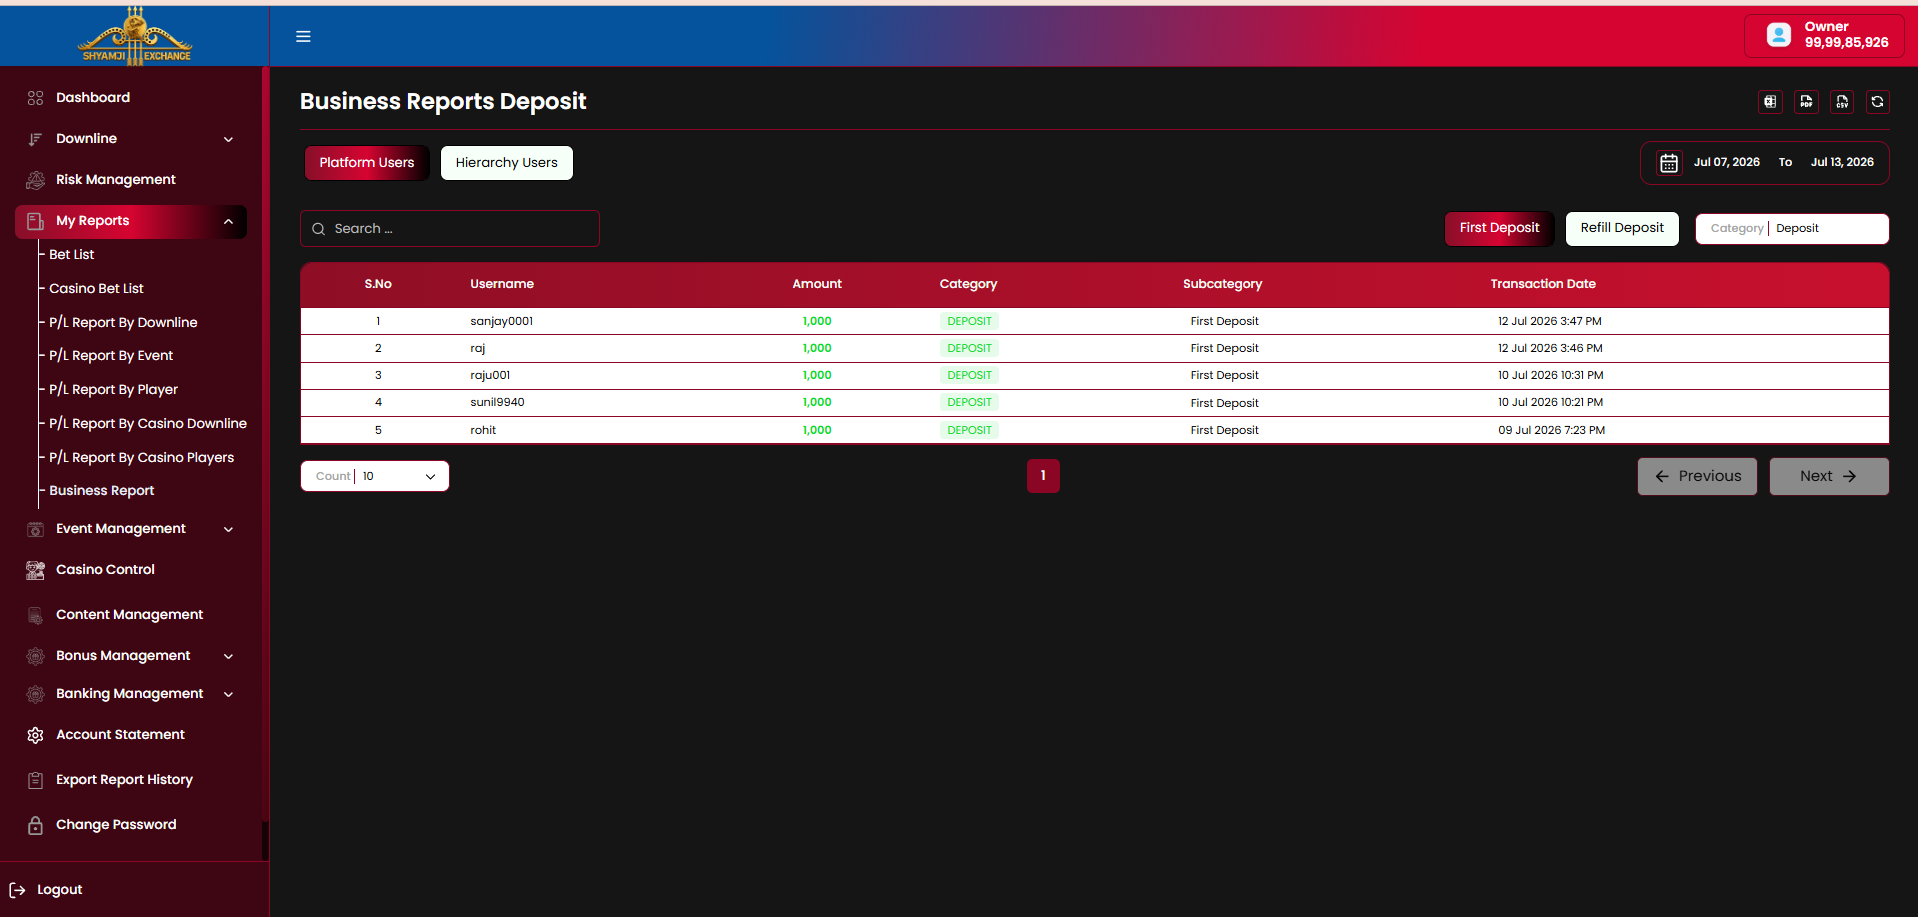1918x917 pixels.
Task: Toggle the hamburger sidebar menu
Action: pos(303,37)
